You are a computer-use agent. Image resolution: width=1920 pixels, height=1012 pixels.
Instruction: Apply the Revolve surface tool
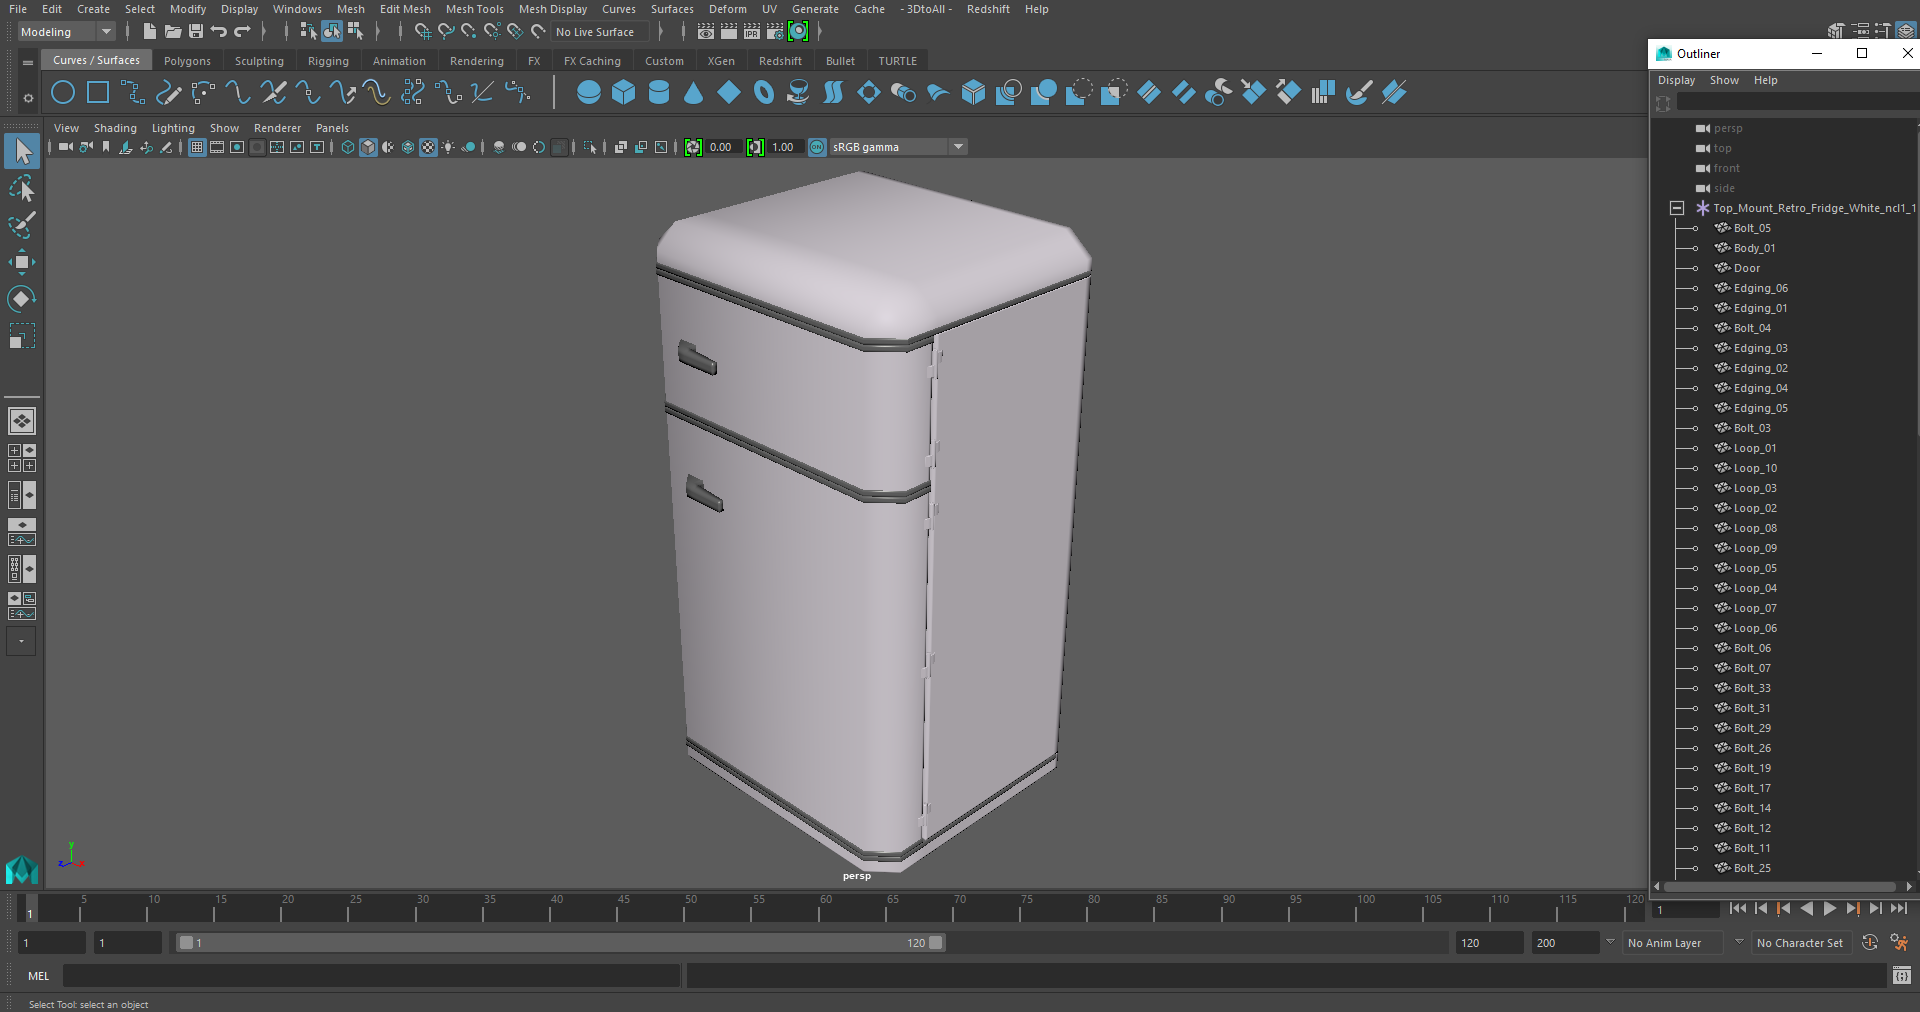[798, 93]
